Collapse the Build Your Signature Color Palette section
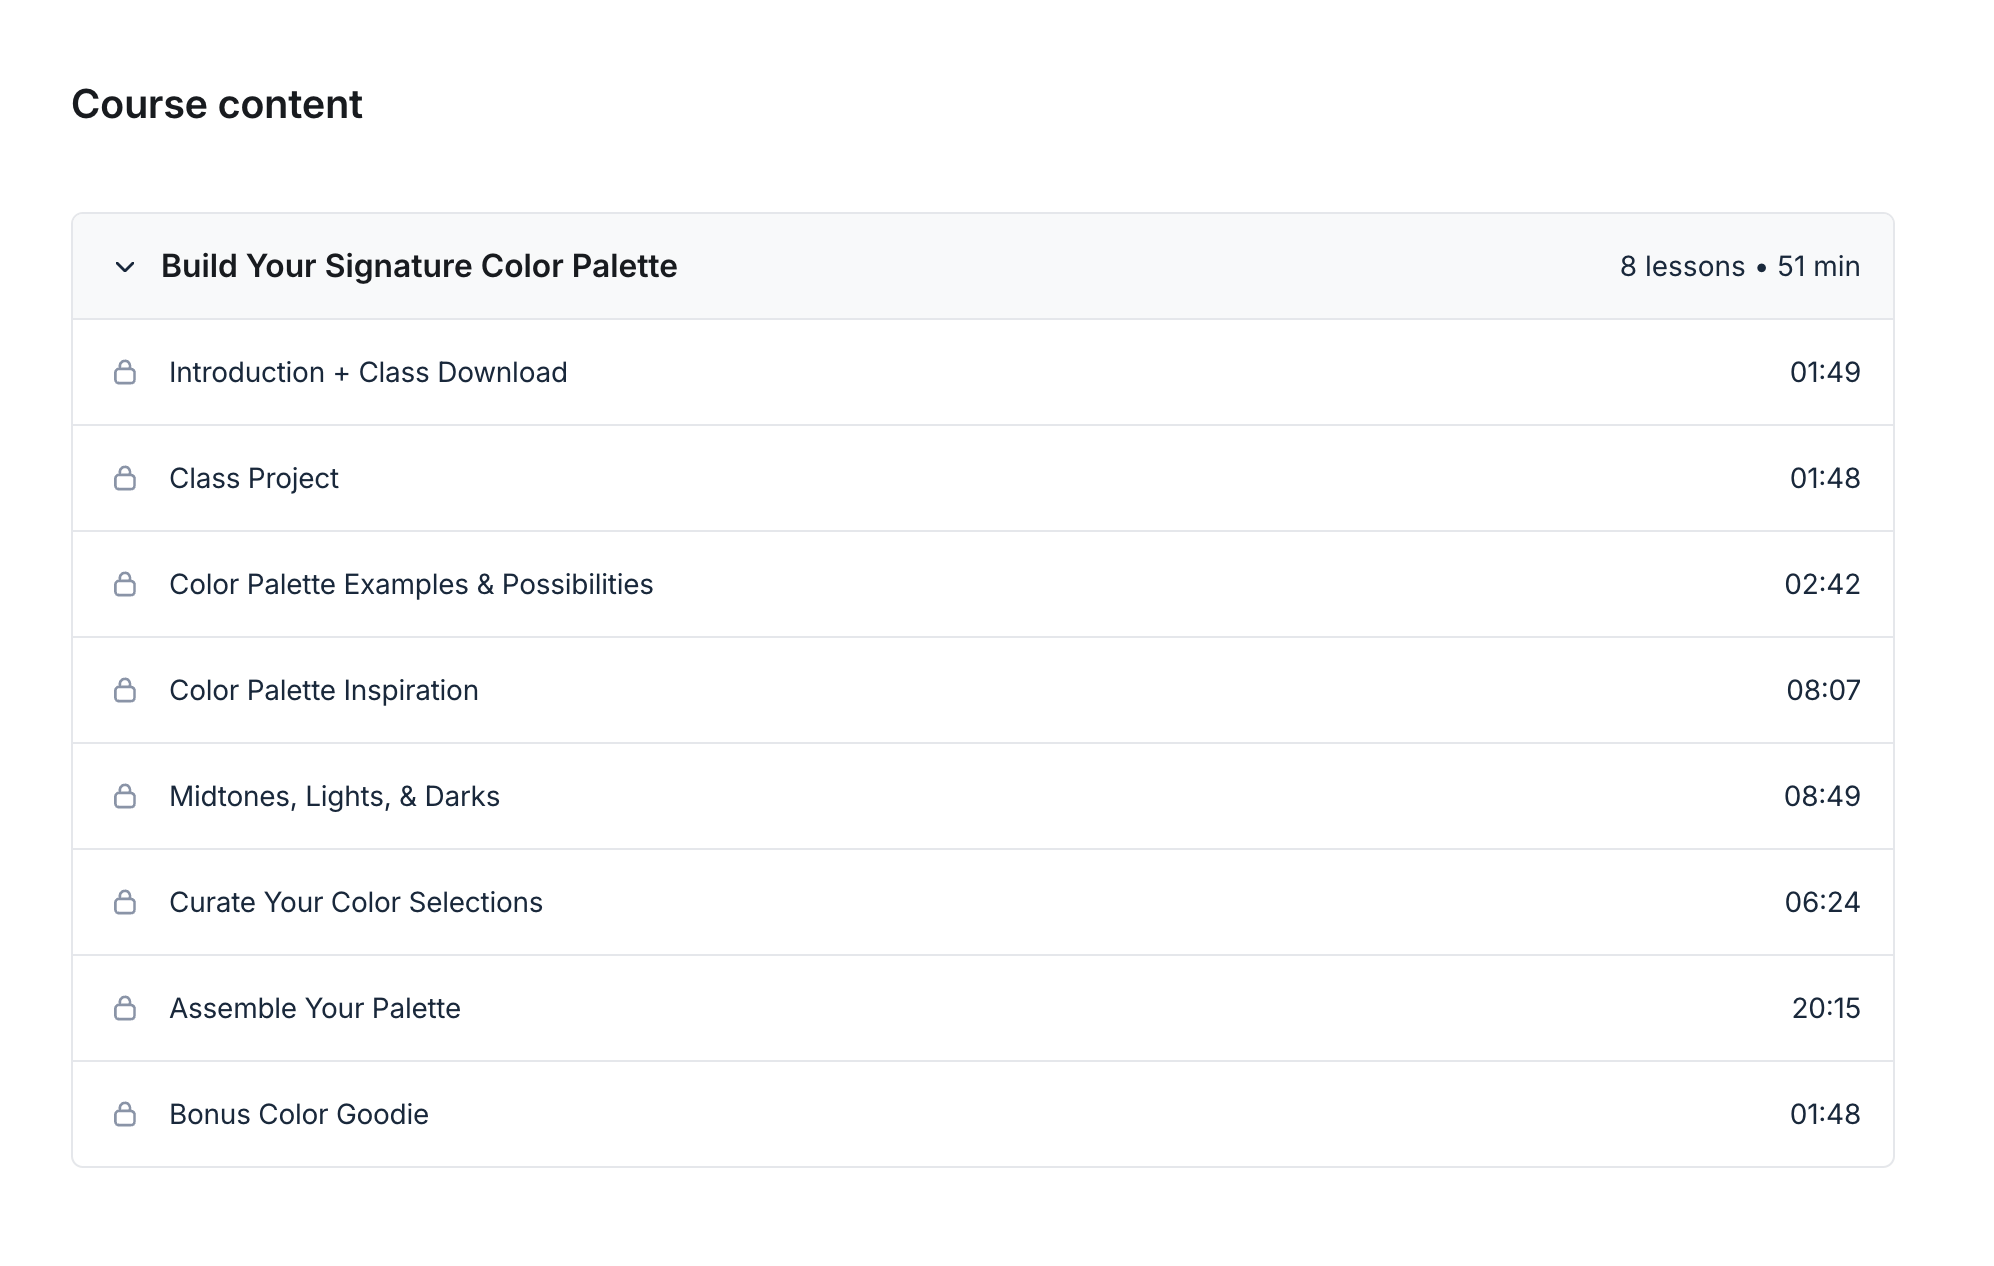Viewport: 1994px width, 1266px height. point(124,267)
